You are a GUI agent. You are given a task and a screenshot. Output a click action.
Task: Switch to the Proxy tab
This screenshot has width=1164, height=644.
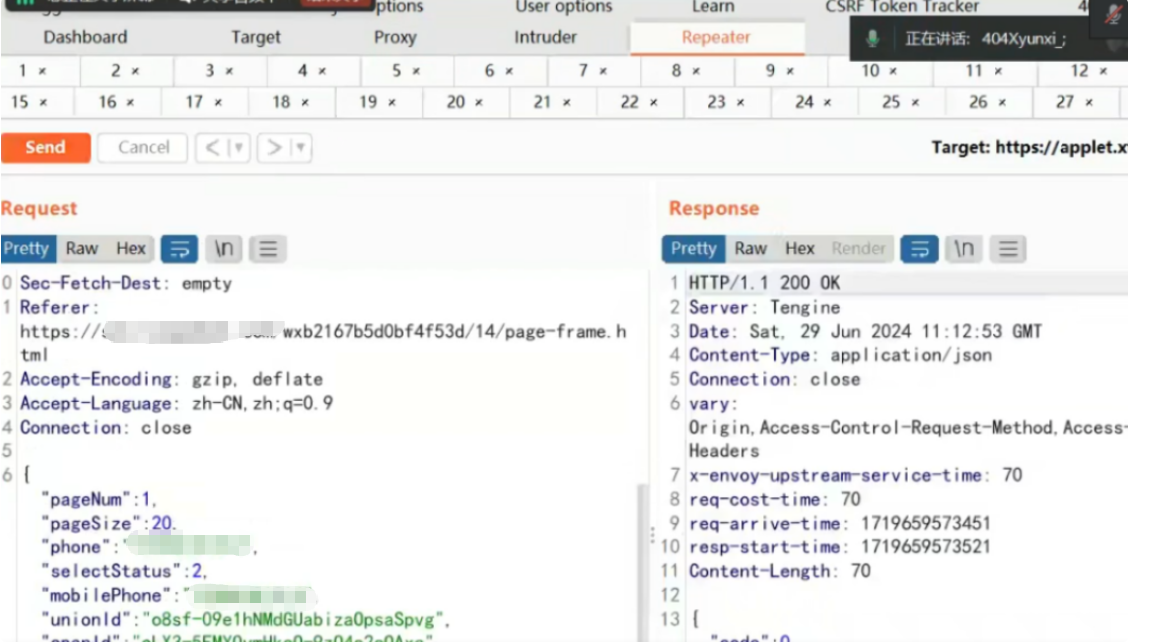click(394, 37)
